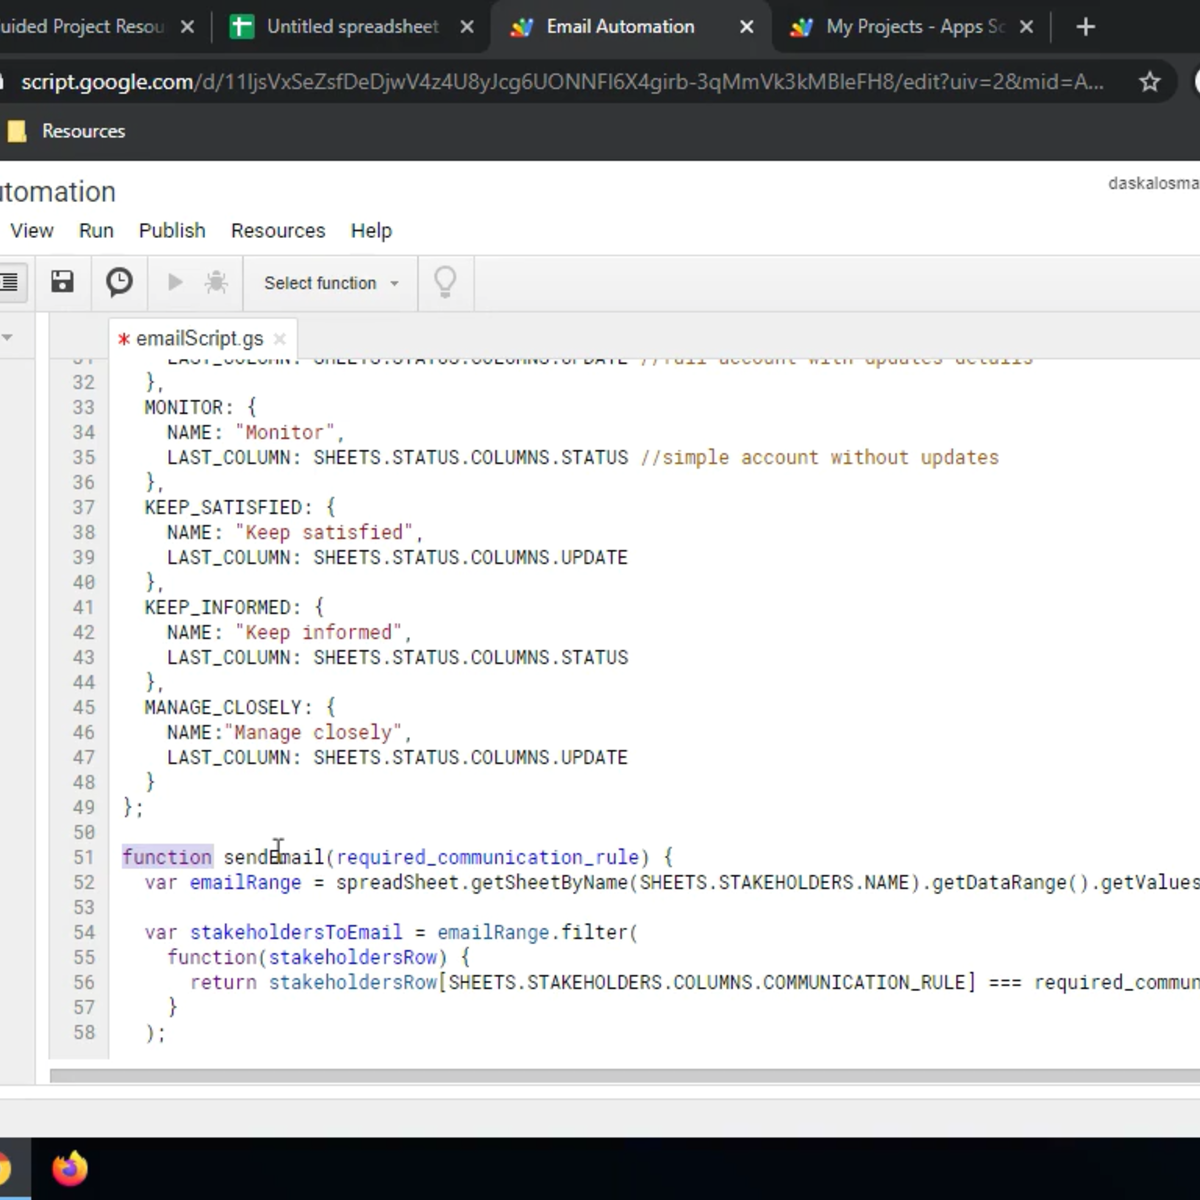Click the Save floppy disk icon
Viewport: 1200px width, 1200px height.
[x=62, y=282]
